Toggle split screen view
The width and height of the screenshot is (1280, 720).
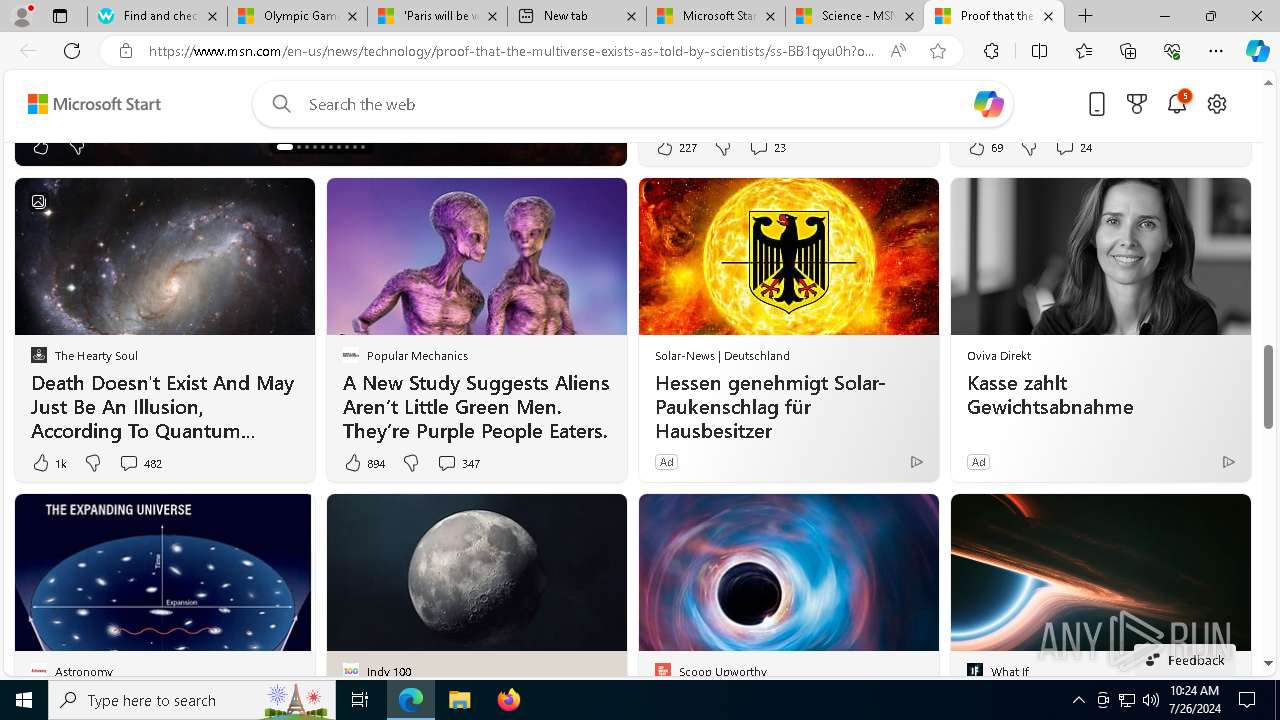[x=1039, y=51]
